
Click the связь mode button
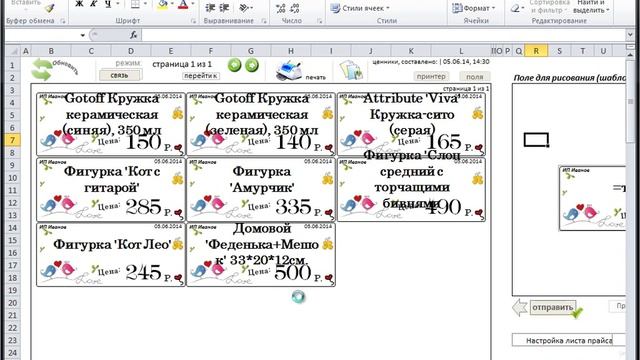120,76
